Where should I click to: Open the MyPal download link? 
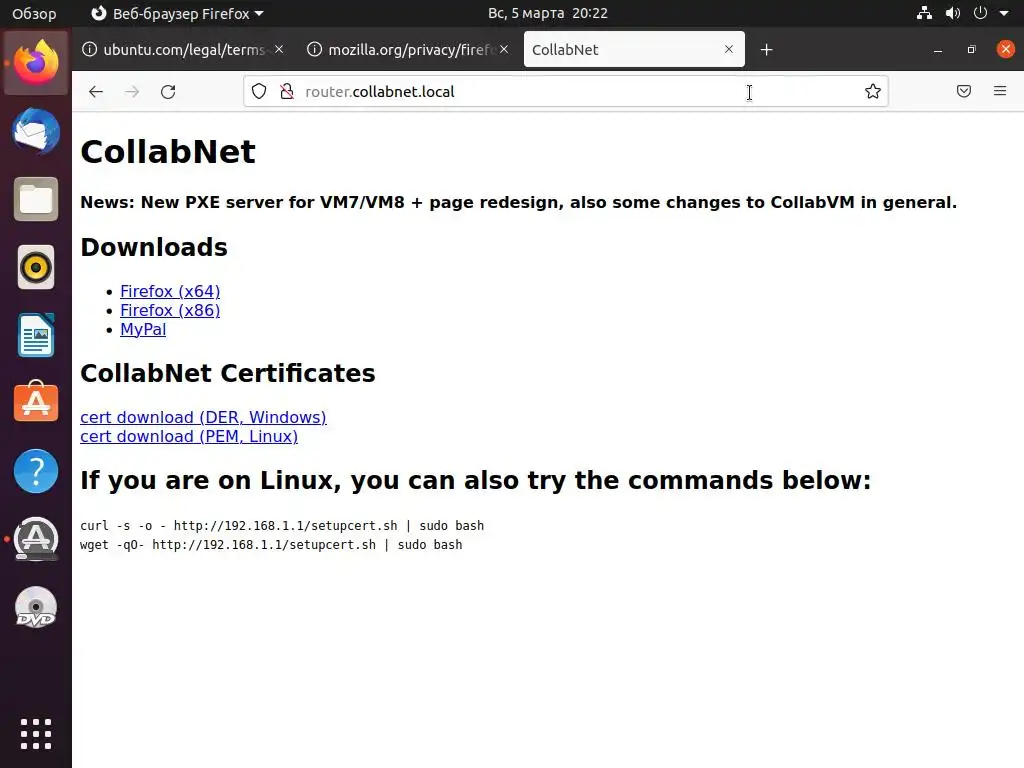click(143, 330)
